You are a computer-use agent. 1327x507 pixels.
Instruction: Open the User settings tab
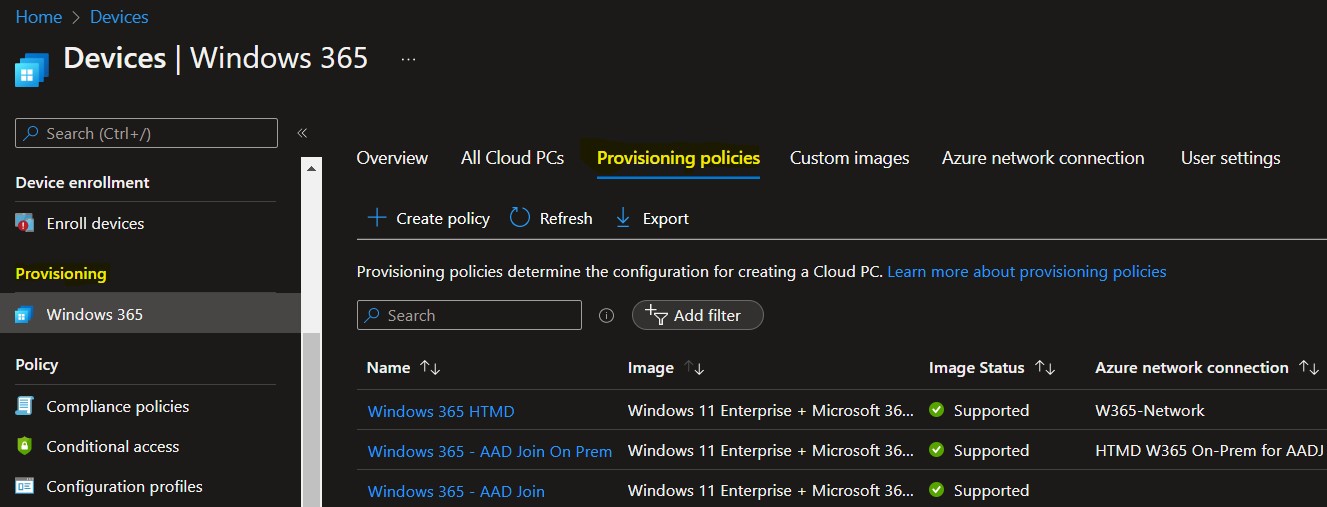pos(1230,158)
